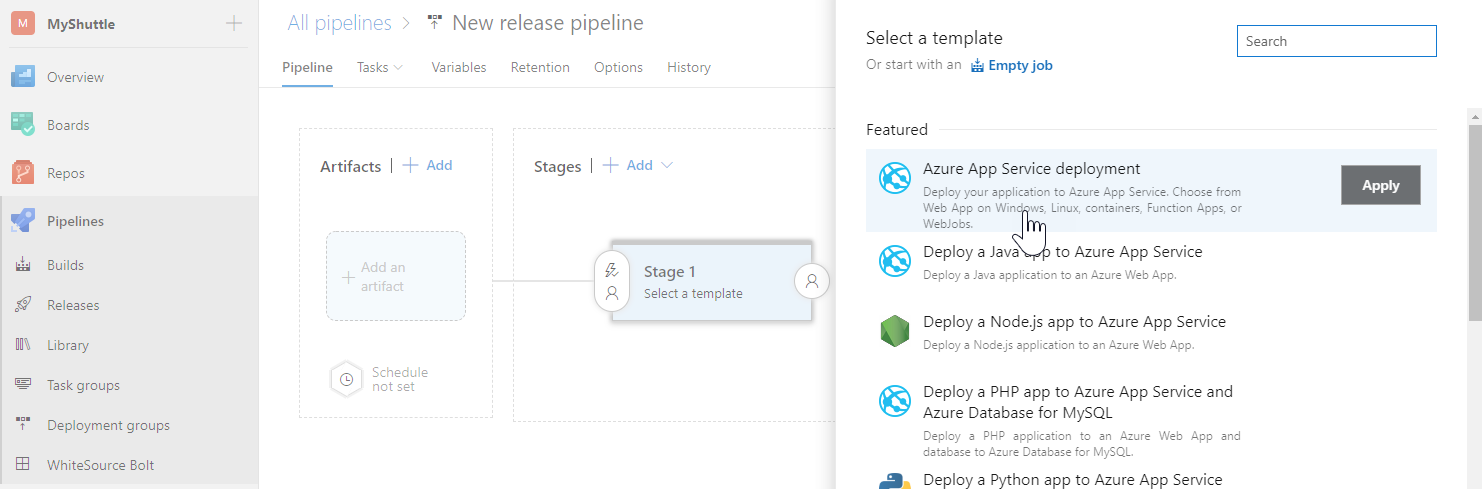Open Boards from its sidebar icon
The width and height of the screenshot is (1482, 489).
point(23,125)
